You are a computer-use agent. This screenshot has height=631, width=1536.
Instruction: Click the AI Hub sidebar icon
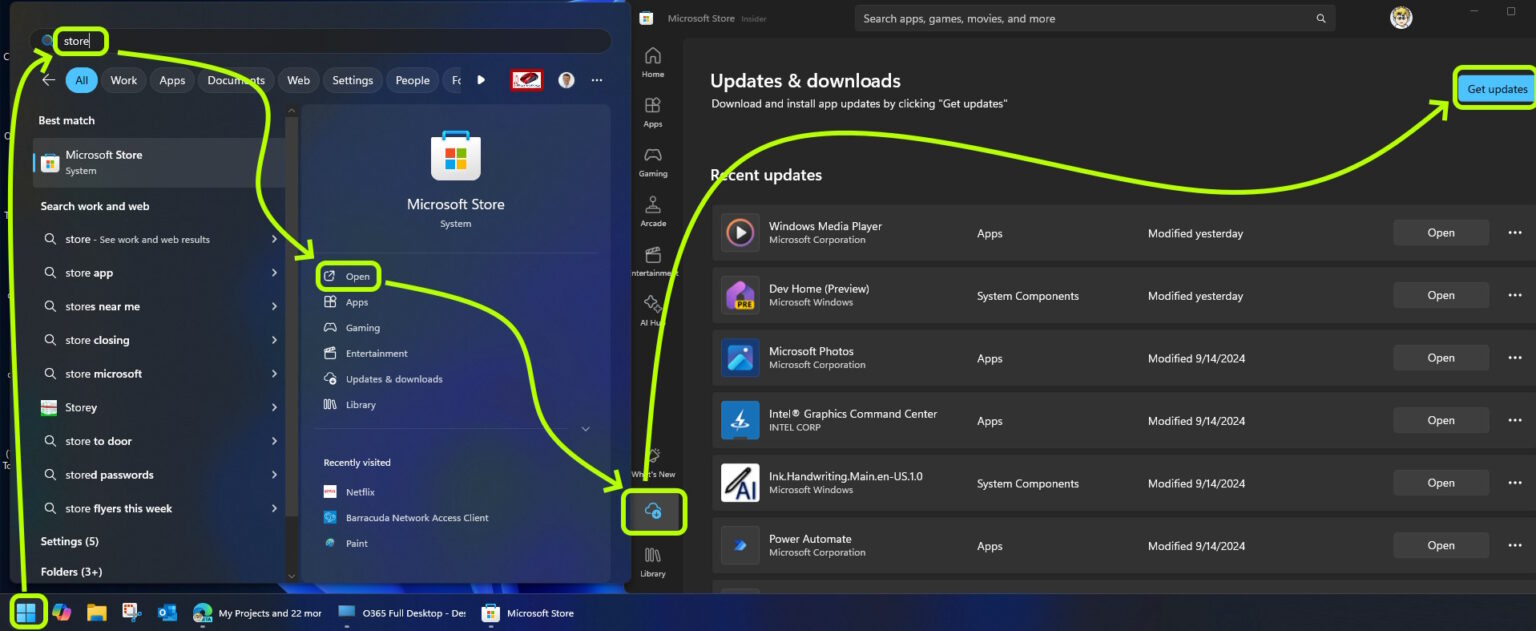tap(653, 308)
